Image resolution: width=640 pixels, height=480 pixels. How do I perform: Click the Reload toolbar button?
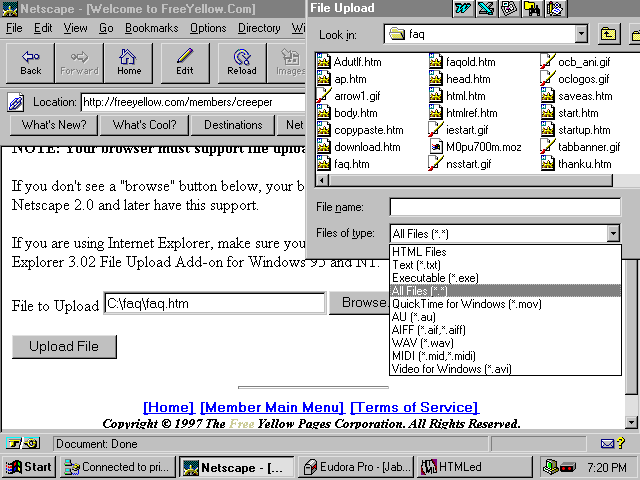[242, 63]
